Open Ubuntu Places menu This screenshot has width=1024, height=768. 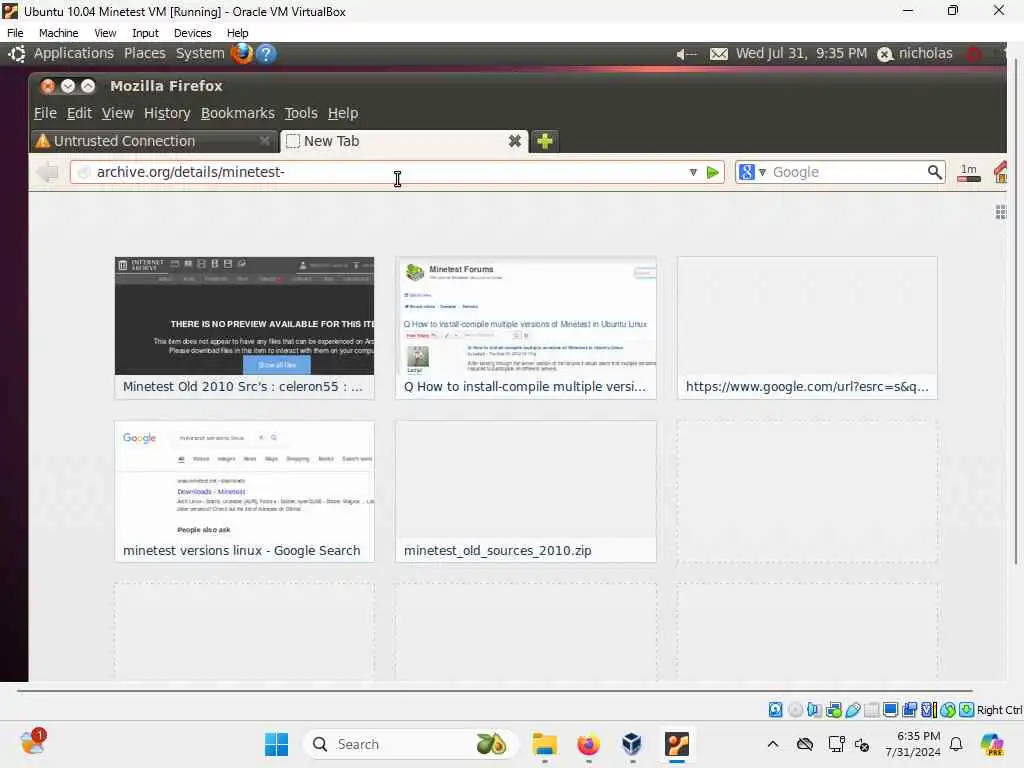click(145, 54)
